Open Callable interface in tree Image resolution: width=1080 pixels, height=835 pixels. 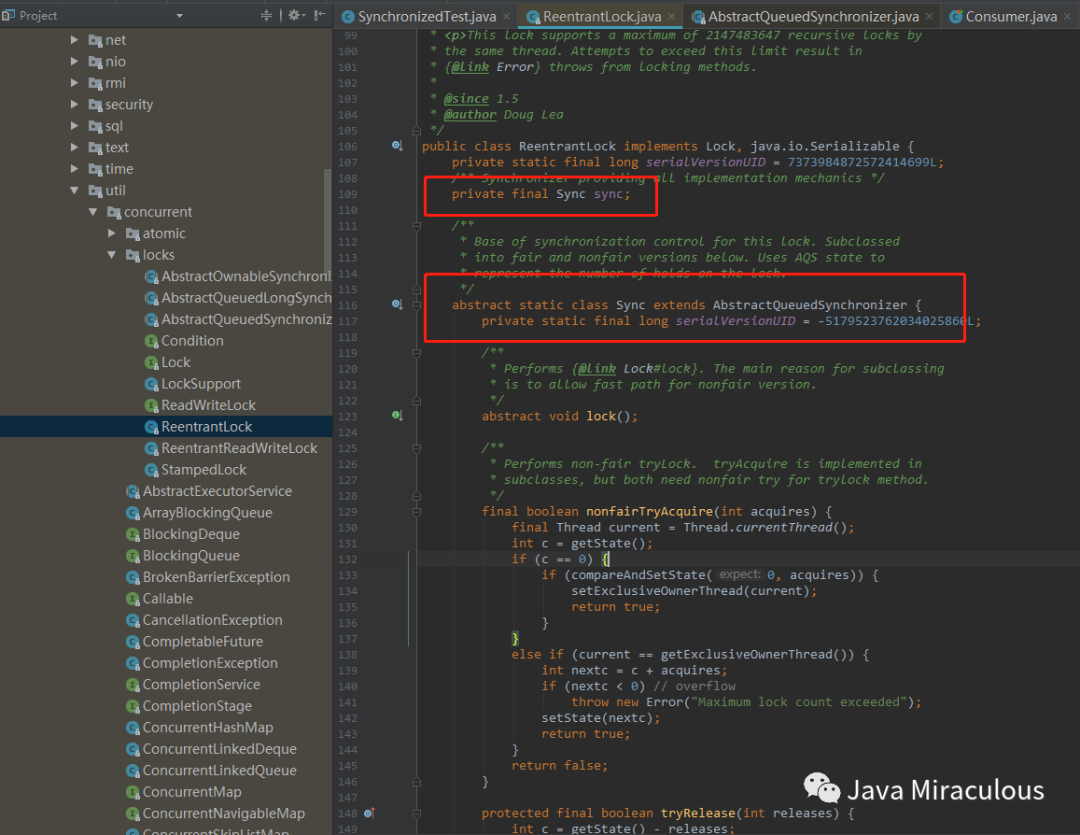click(159, 598)
